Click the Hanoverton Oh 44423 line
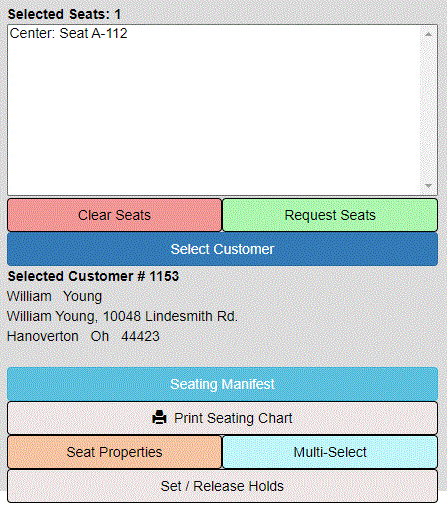This screenshot has height=510, width=447. (83, 336)
